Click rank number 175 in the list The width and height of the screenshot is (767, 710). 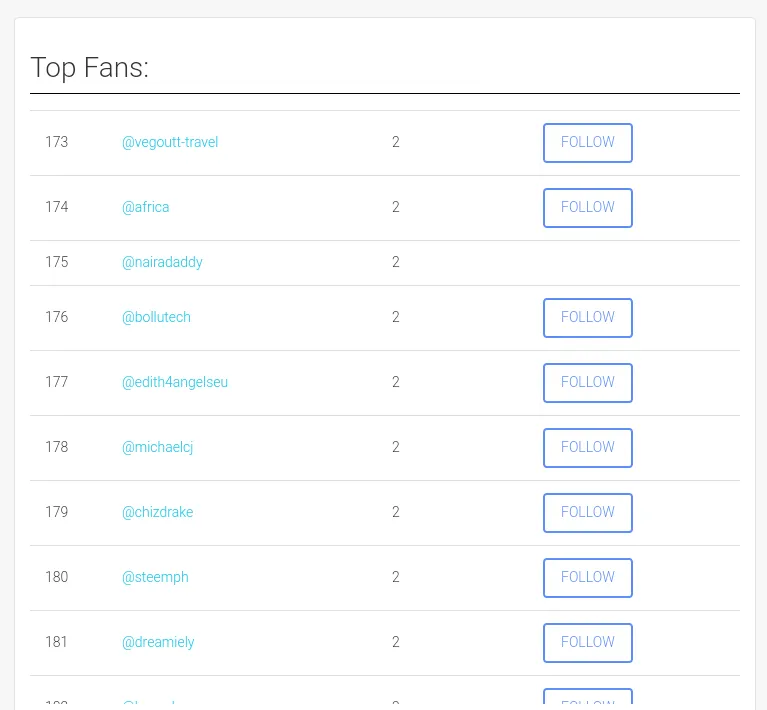pyautogui.click(x=57, y=263)
